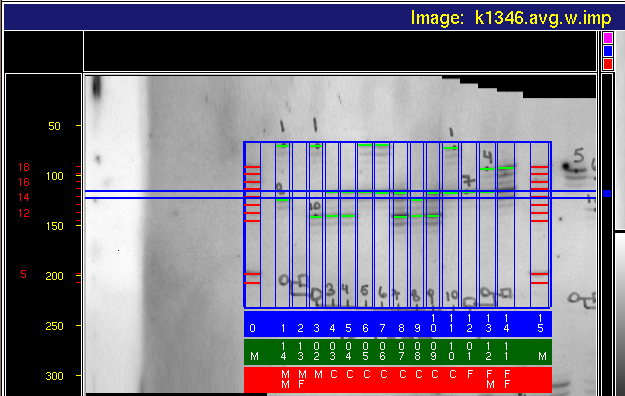Click the right M label in green row
This screenshot has height=396, width=625.
pyautogui.click(x=542, y=356)
